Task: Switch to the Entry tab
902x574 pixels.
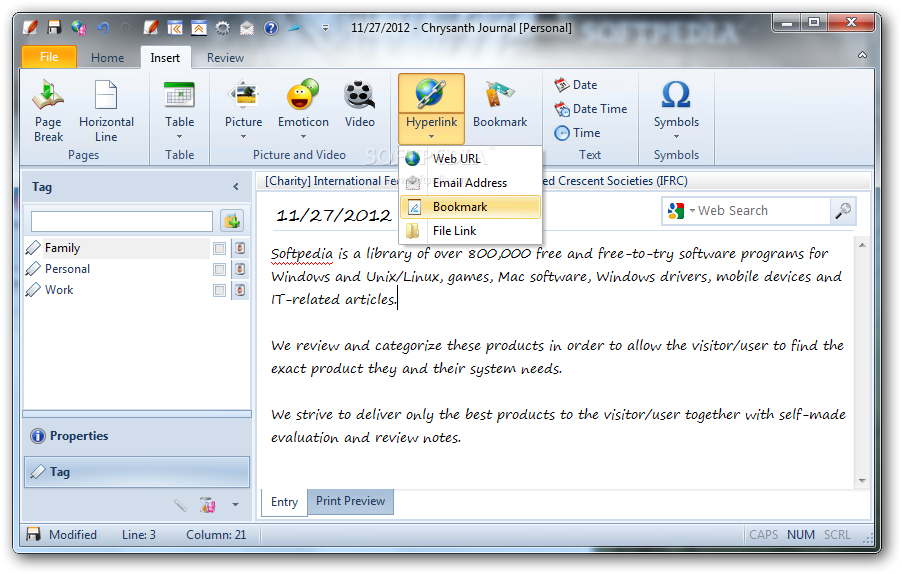Action: point(284,502)
